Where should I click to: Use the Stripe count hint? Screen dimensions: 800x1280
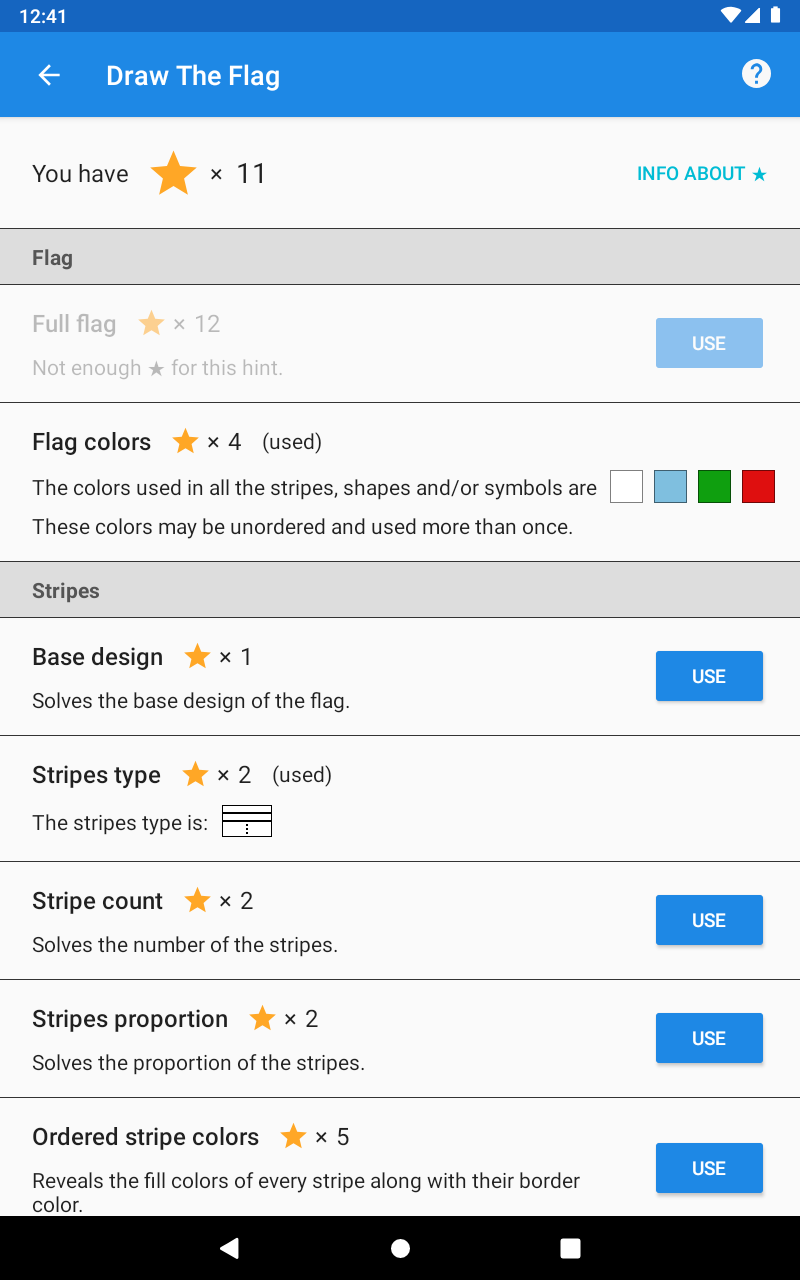tap(709, 920)
